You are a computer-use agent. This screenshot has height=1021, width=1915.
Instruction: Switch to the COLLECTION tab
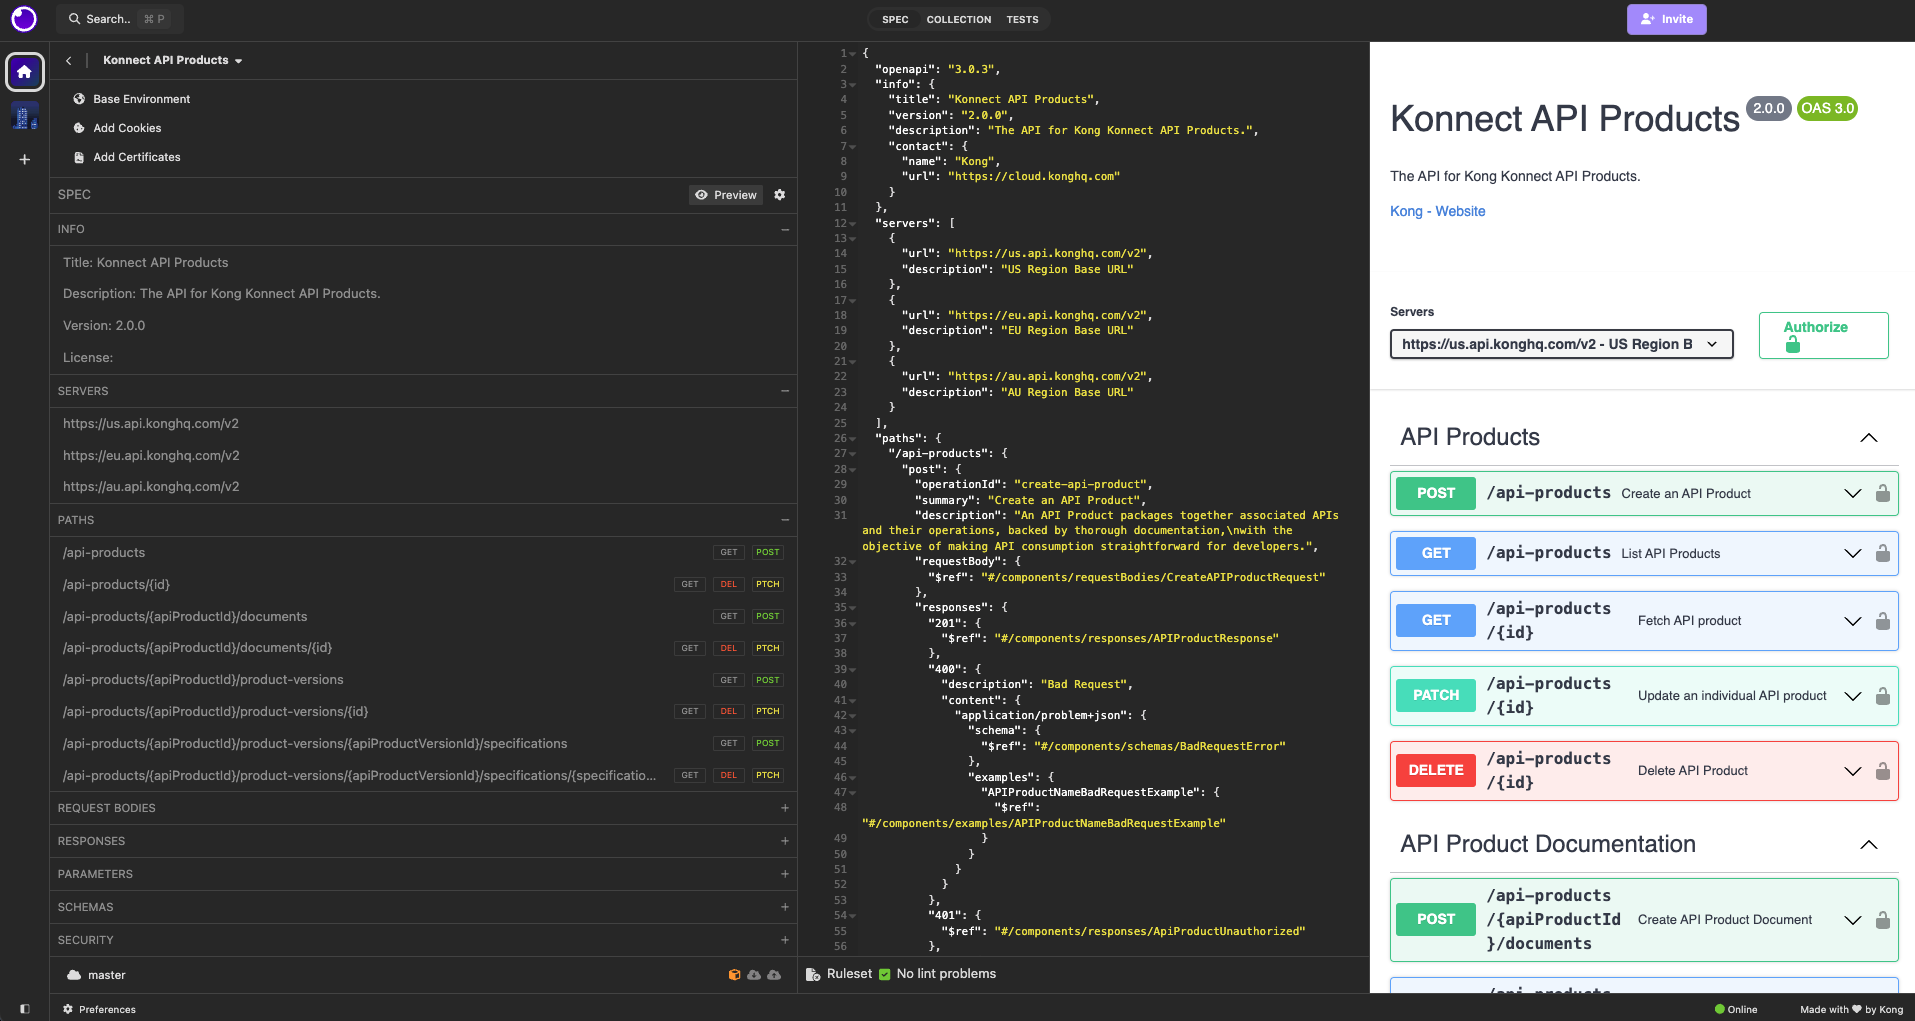(x=959, y=19)
